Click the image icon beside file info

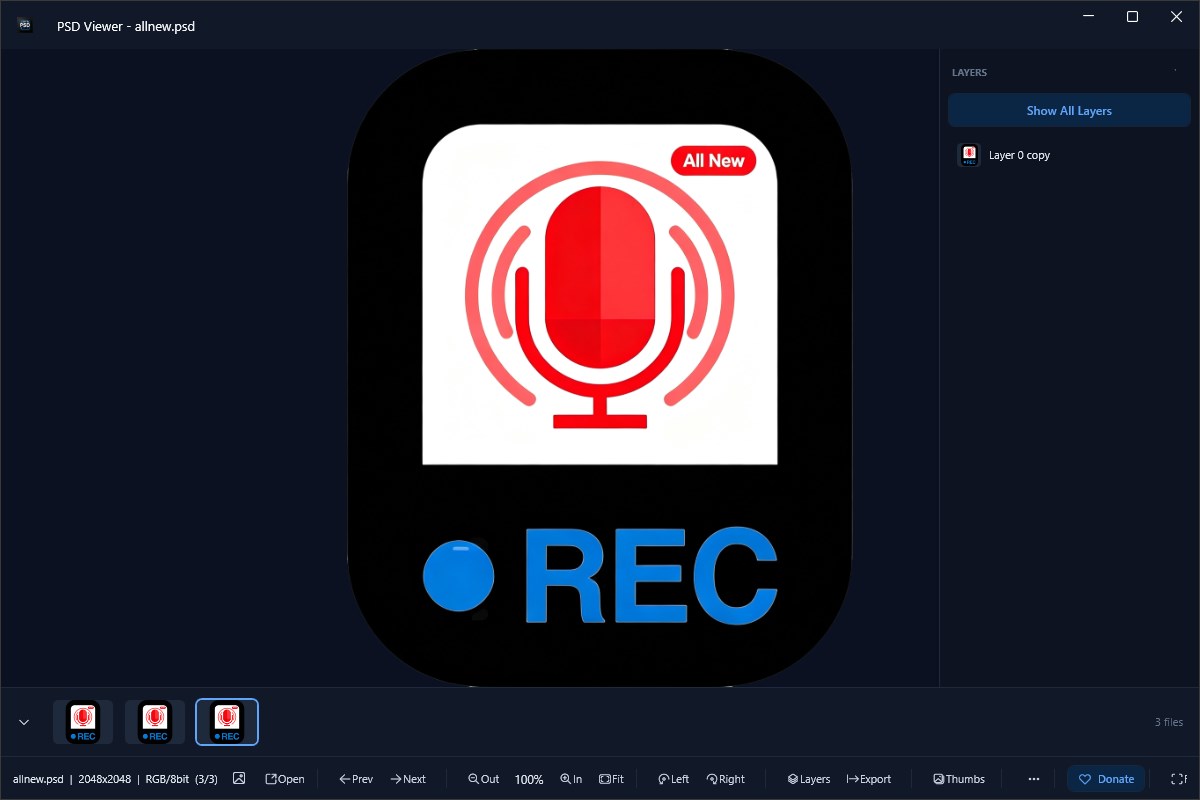[239, 778]
